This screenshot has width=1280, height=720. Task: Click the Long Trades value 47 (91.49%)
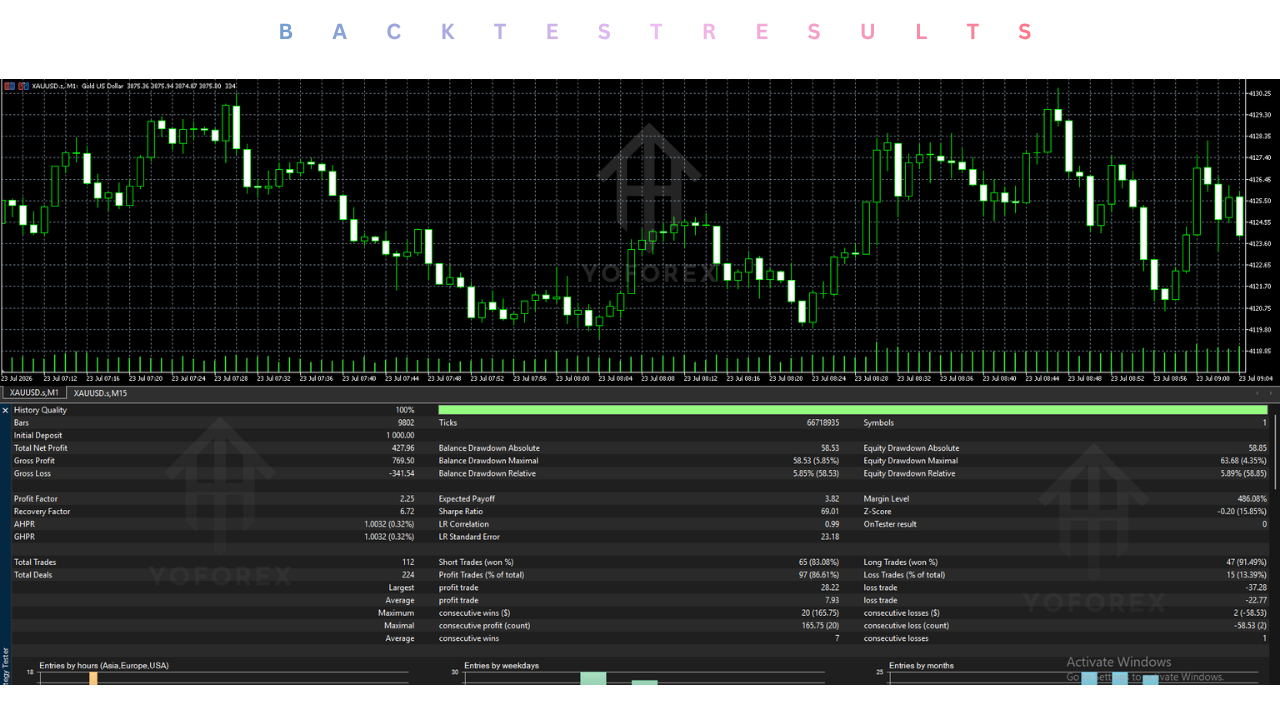(1246, 563)
